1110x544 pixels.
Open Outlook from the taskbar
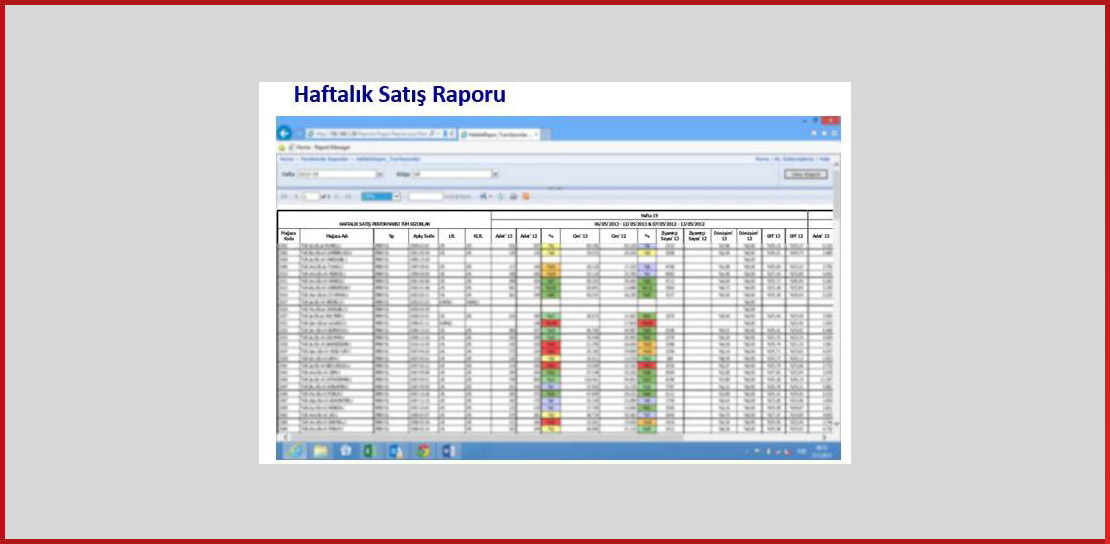click(x=396, y=451)
